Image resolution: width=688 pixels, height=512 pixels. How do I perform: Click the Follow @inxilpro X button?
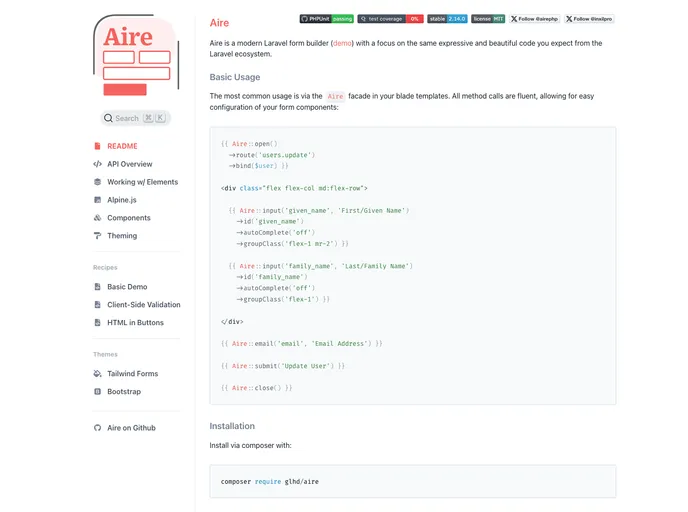589,19
